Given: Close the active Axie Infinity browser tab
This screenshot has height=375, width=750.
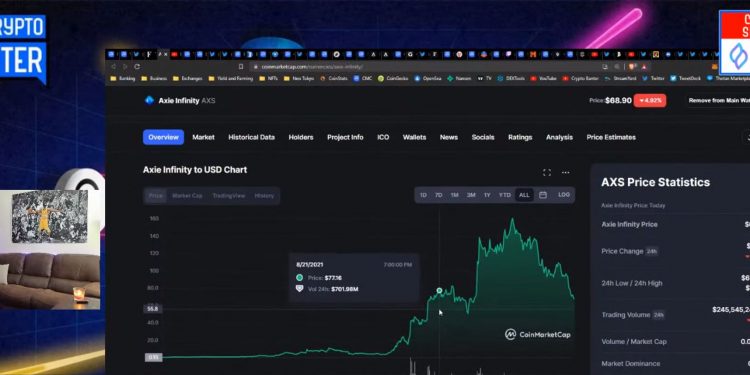Looking at the screenshot, I should (x=166, y=55).
